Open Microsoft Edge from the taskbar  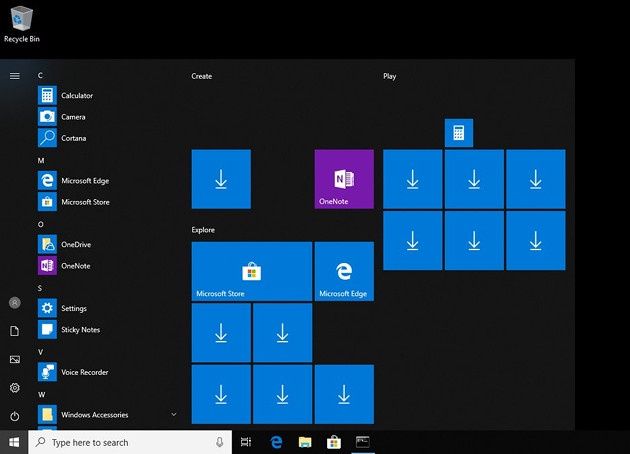click(276, 442)
